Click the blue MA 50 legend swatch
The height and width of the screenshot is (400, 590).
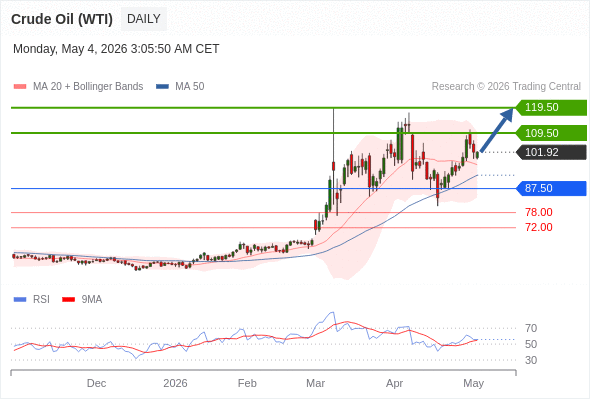pyautogui.click(x=162, y=87)
